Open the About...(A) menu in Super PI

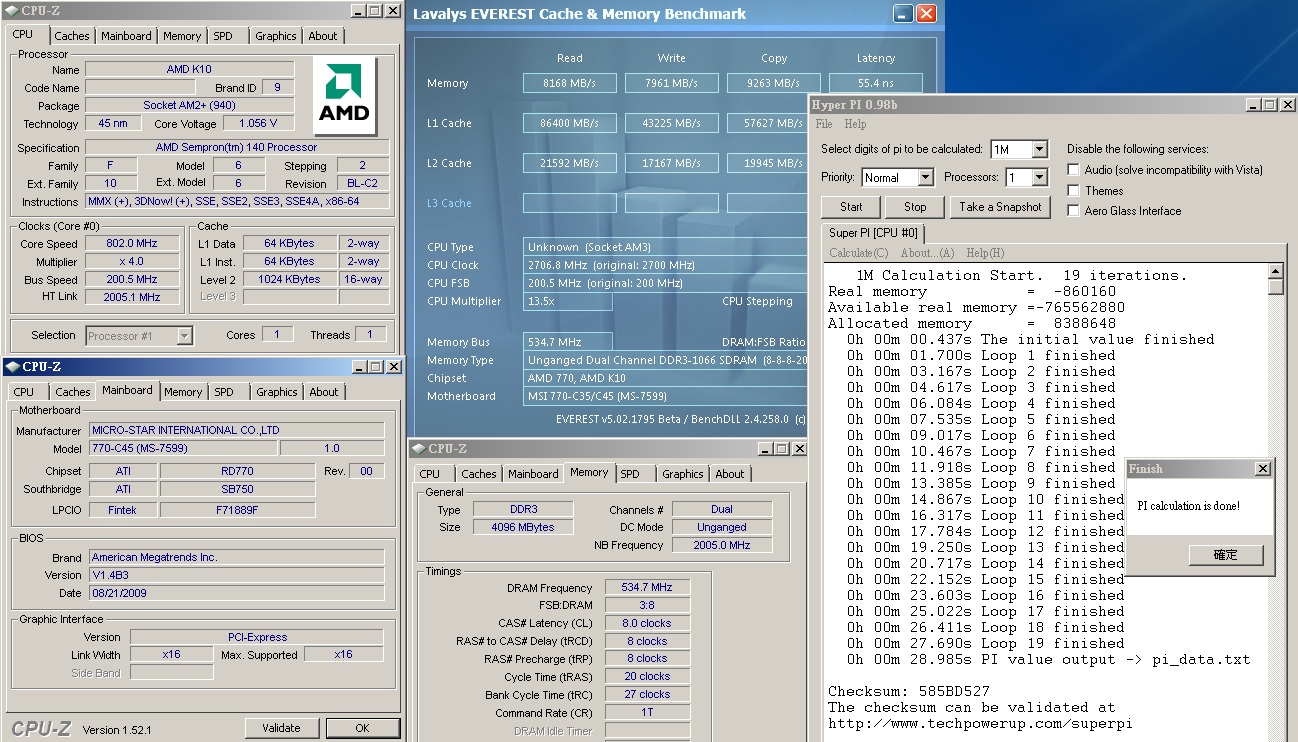pyautogui.click(x=927, y=253)
